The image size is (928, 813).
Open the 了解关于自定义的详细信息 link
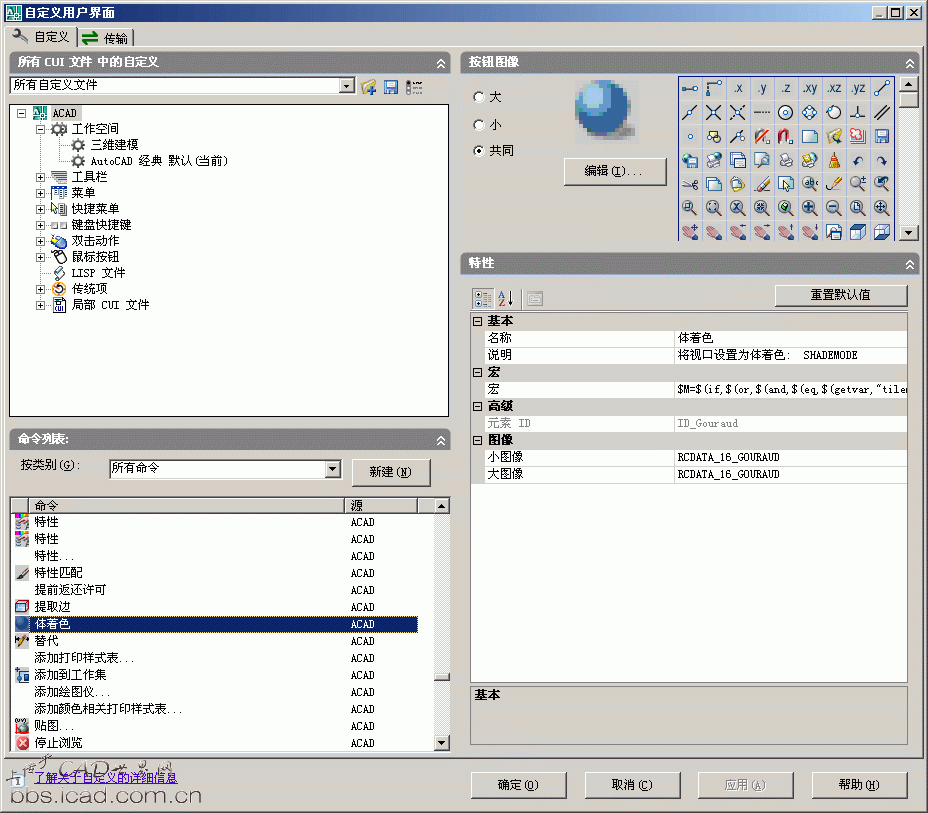click(x=105, y=777)
